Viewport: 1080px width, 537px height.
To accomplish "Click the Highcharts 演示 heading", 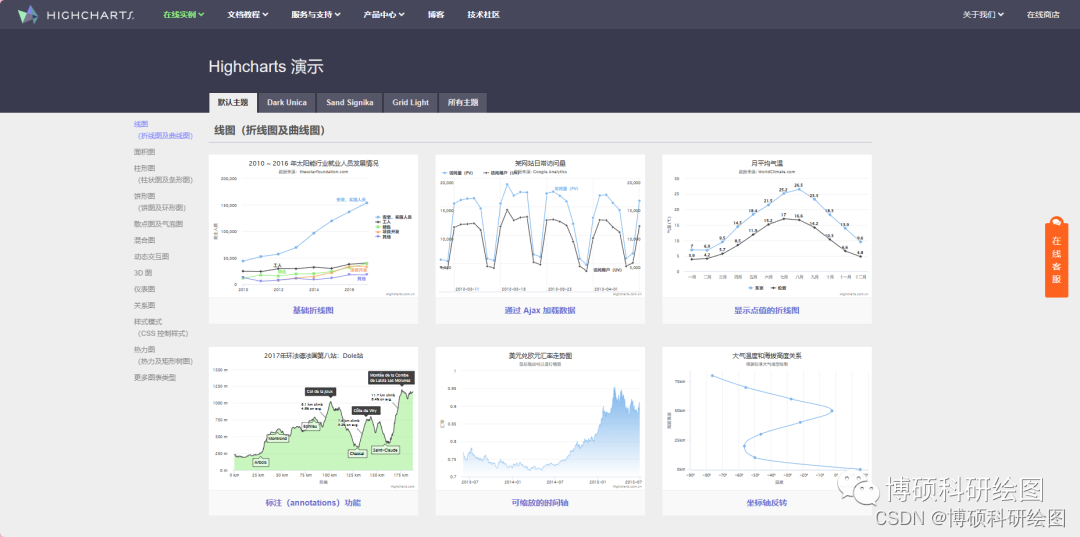I will [266, 67].
